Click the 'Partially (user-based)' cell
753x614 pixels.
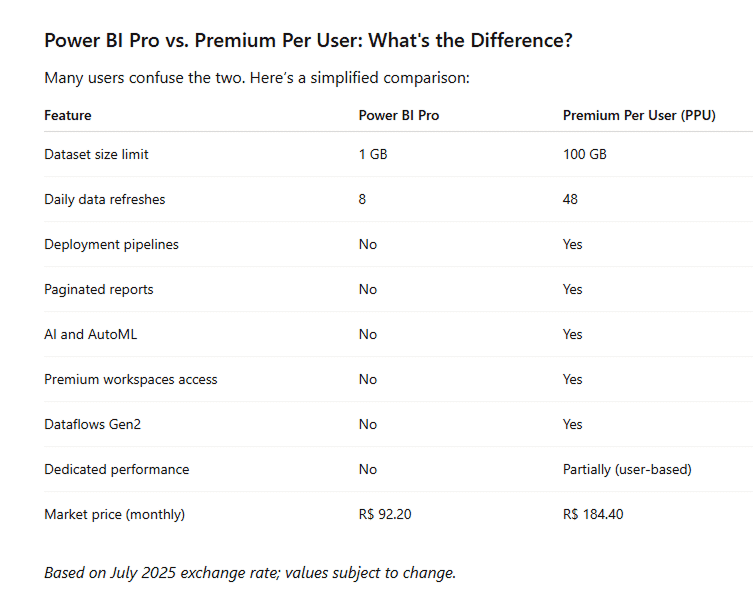627,469
